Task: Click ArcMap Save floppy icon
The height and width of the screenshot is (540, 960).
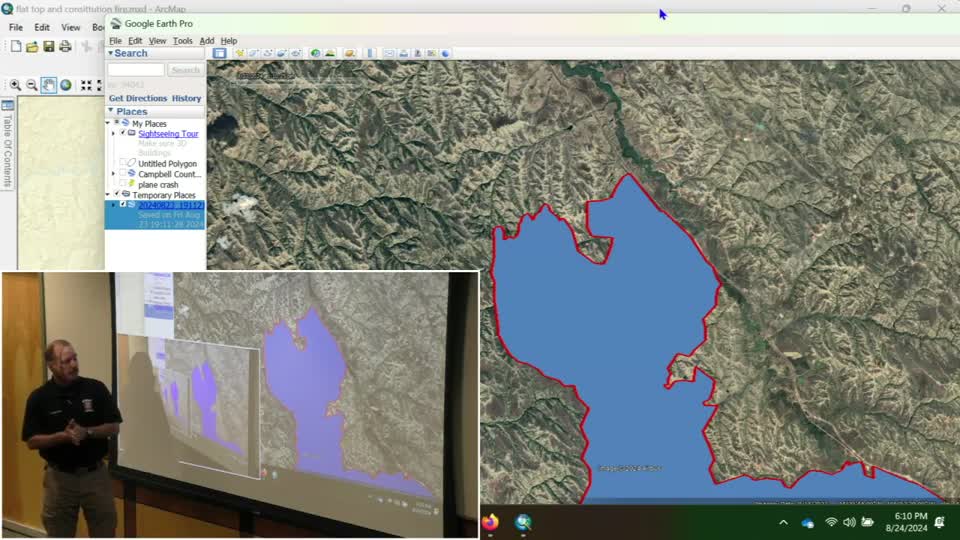Action: 48,47
